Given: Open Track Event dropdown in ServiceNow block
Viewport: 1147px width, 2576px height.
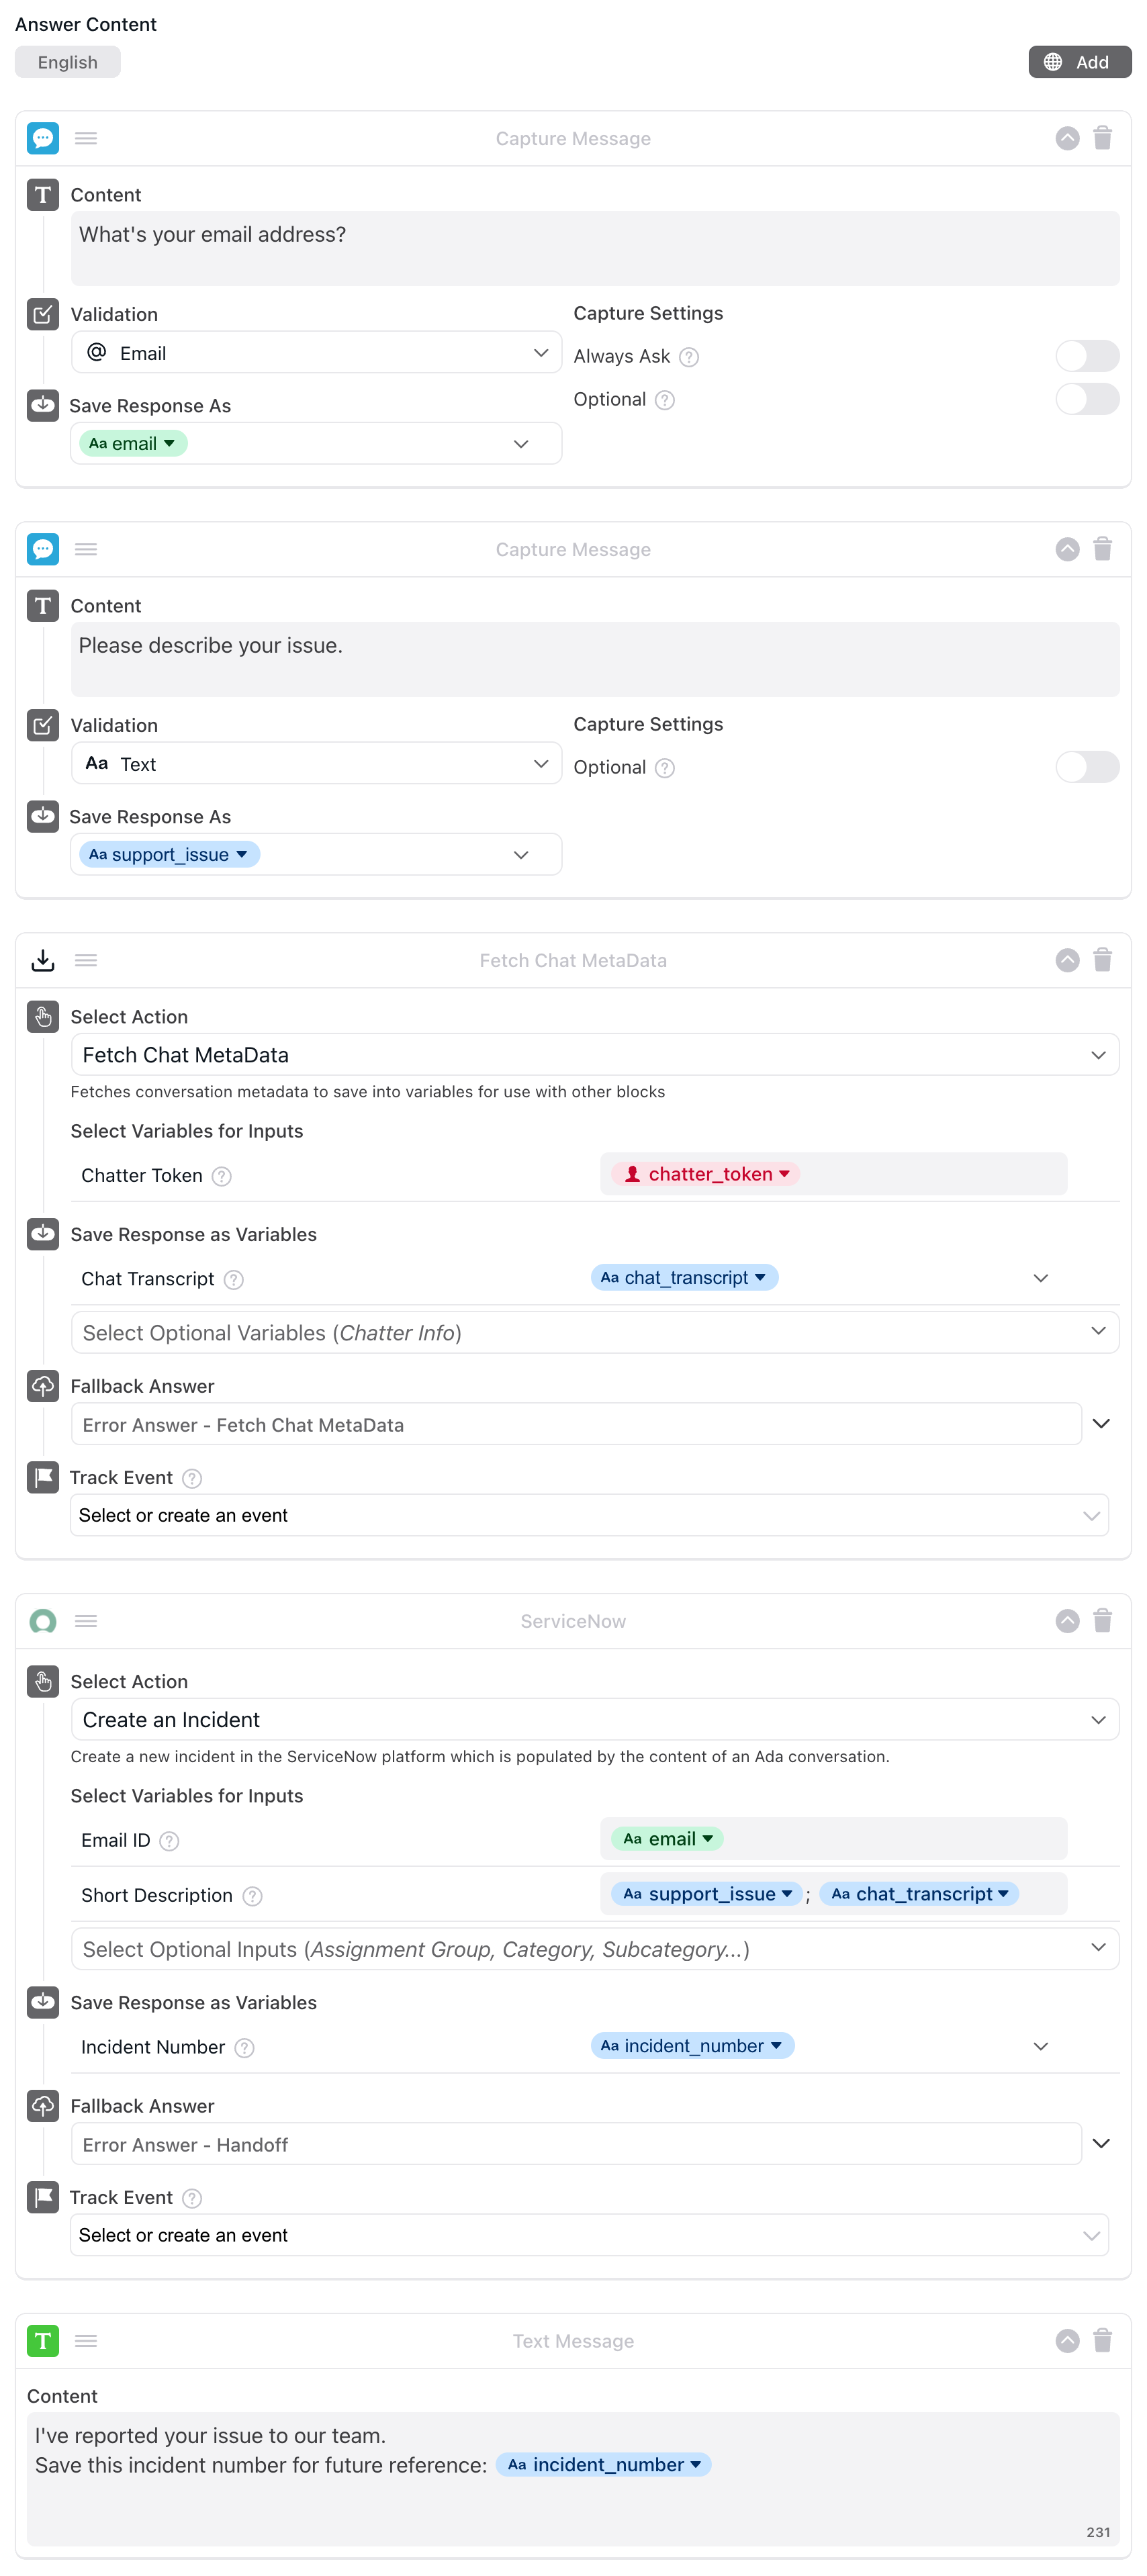Looking at the screenshot, I should point(589,2235).
